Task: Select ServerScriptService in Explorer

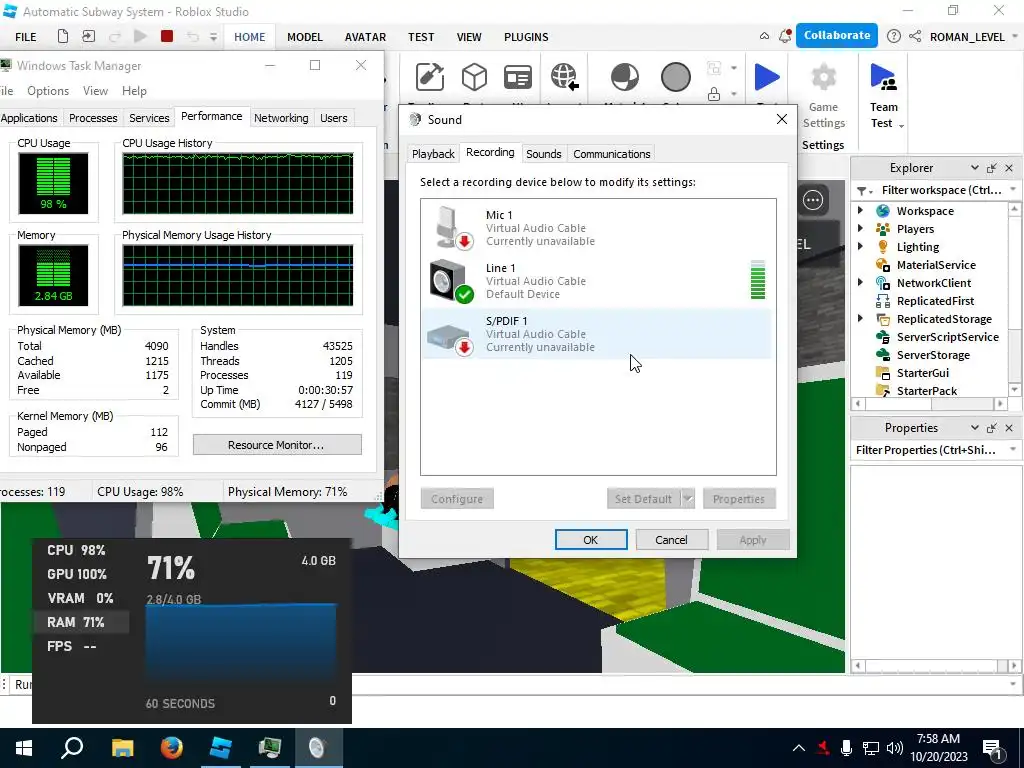Action: 946,337
